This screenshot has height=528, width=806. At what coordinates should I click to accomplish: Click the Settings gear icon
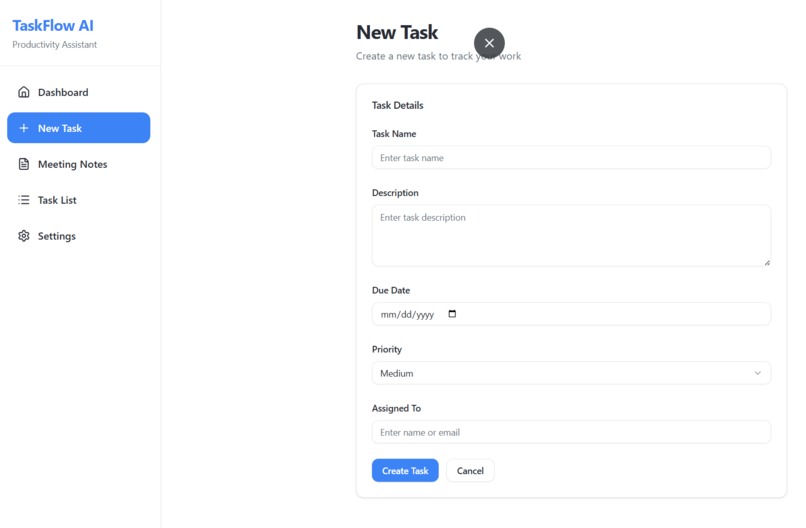(x=24, y=236)
